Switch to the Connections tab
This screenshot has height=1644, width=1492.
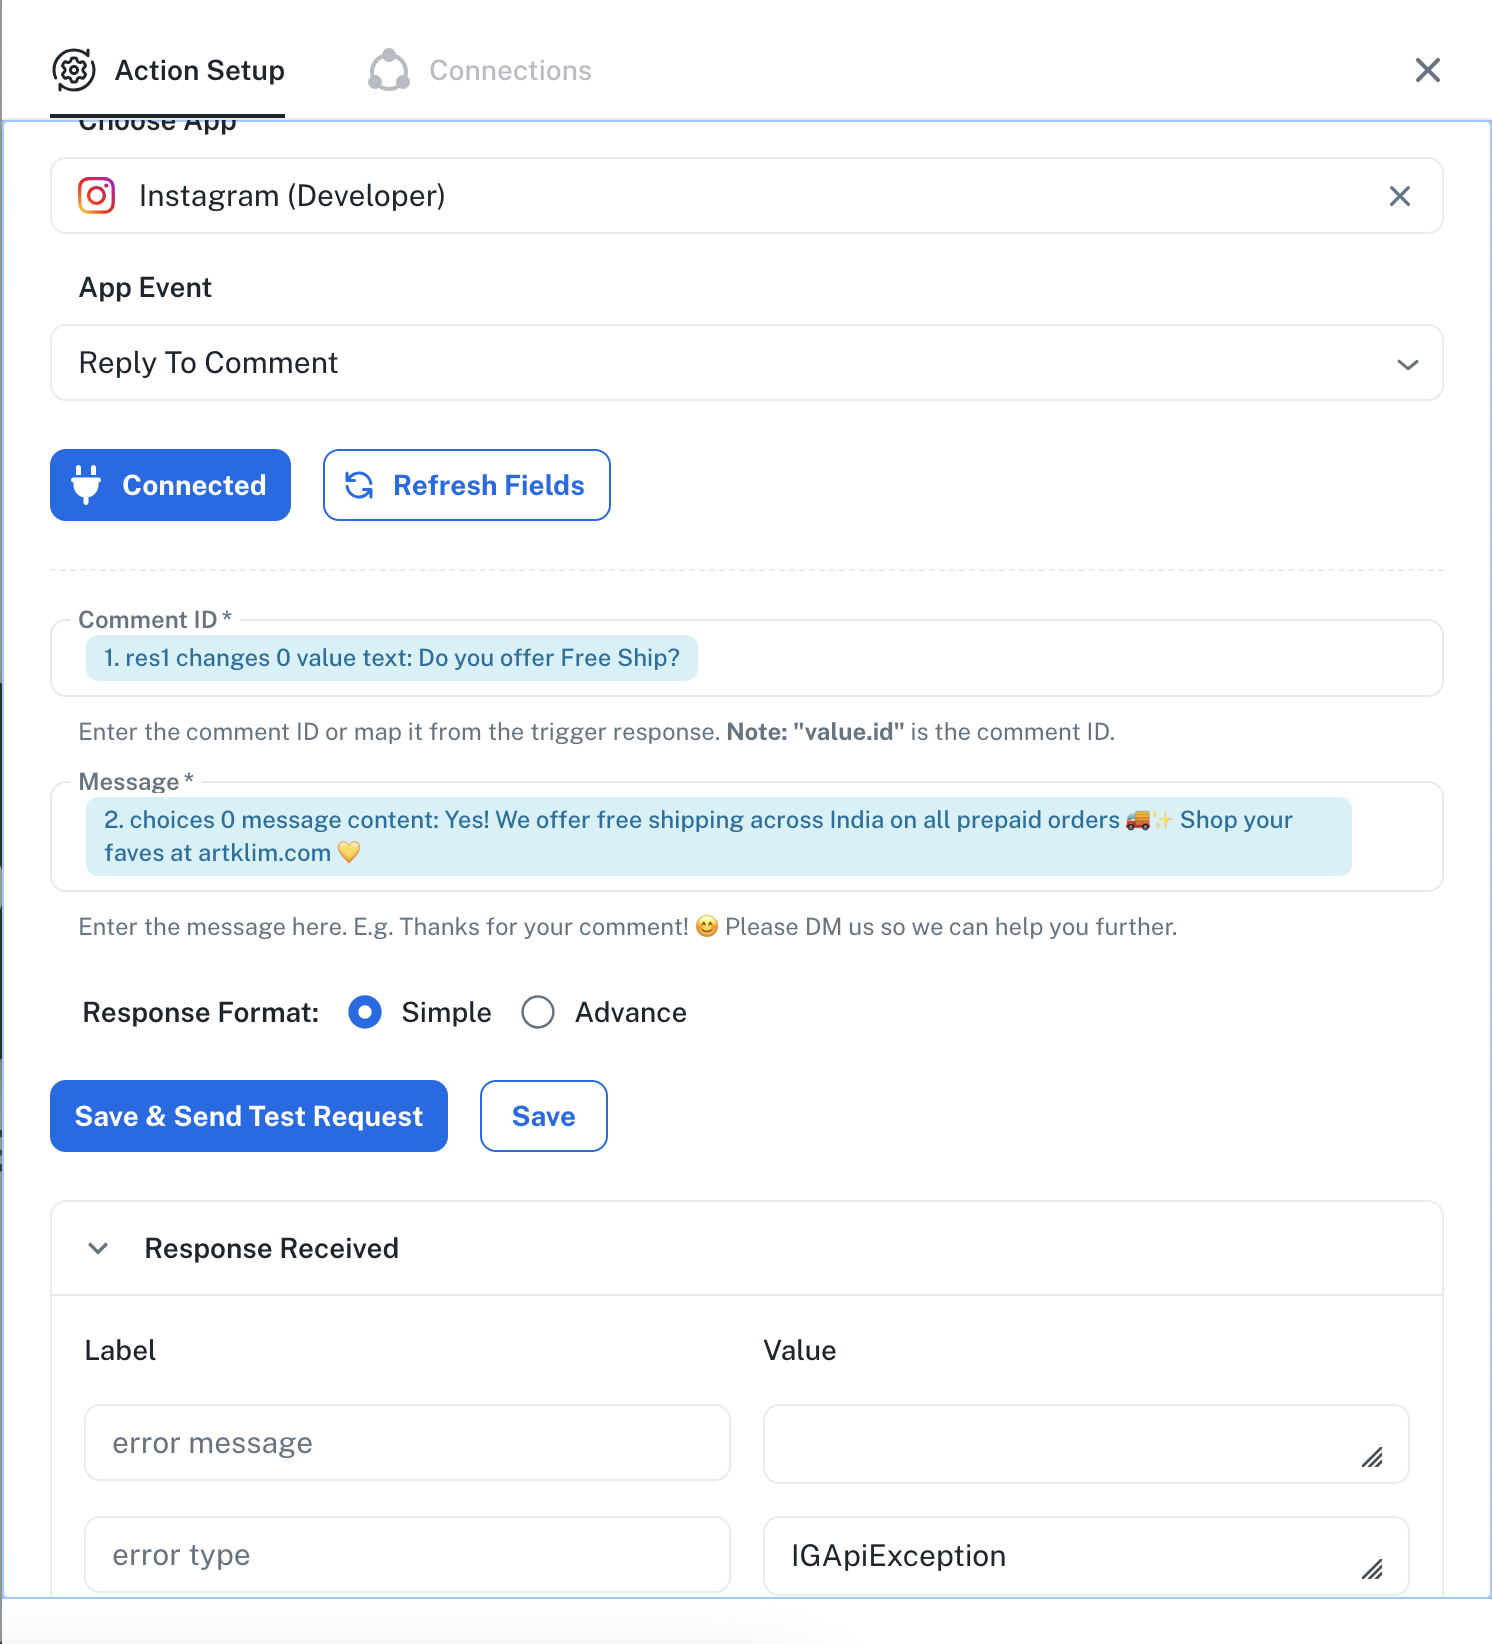(480, 70)
